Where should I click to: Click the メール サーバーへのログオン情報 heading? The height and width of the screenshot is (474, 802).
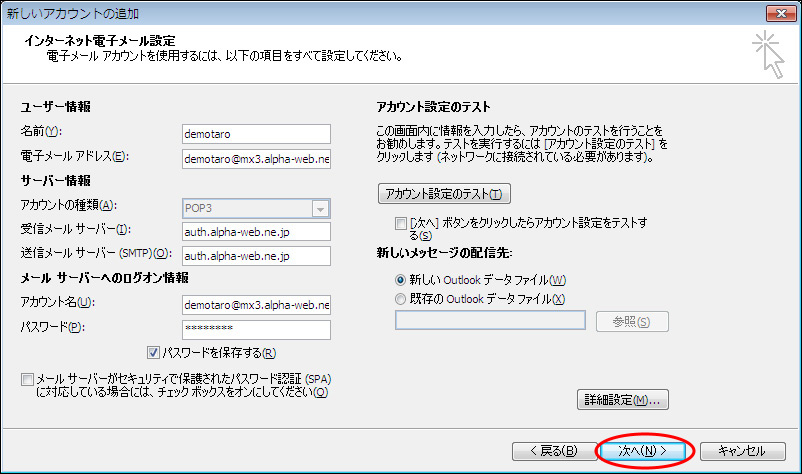[105, 278]
